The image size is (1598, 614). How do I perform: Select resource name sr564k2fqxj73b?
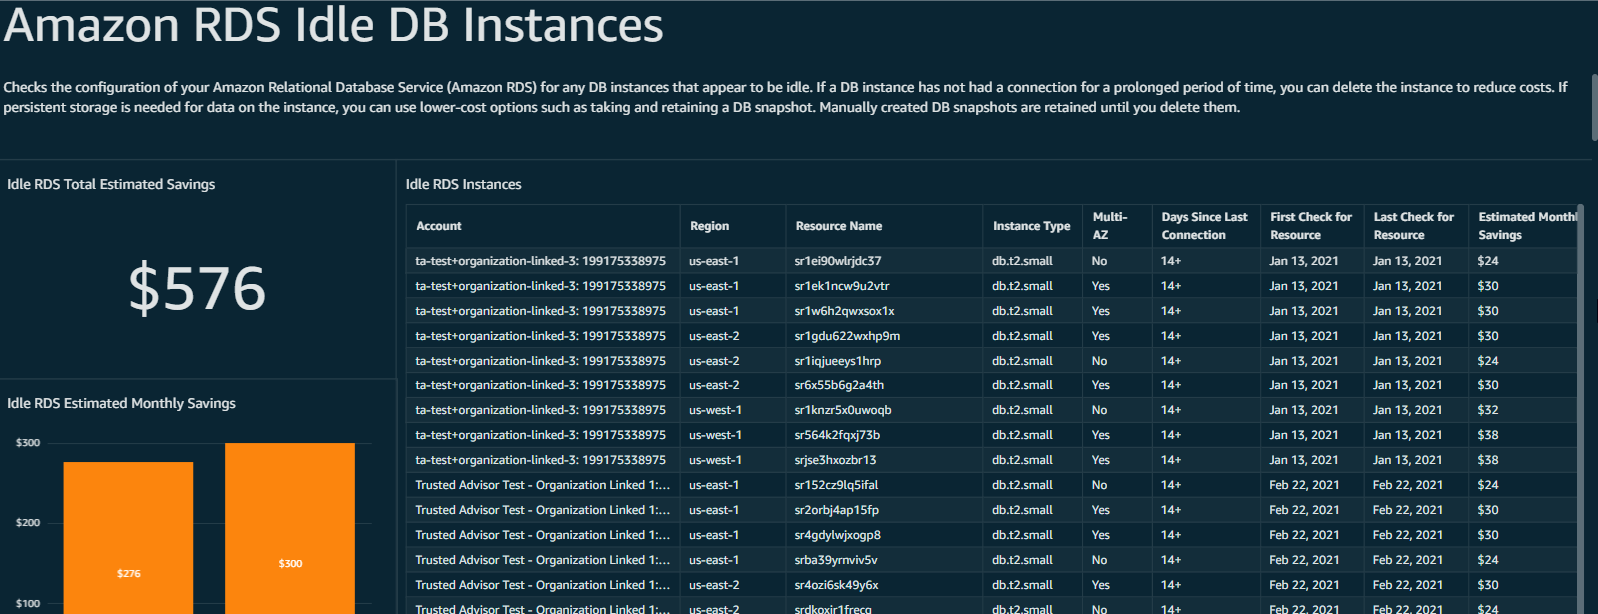point(837,435)
